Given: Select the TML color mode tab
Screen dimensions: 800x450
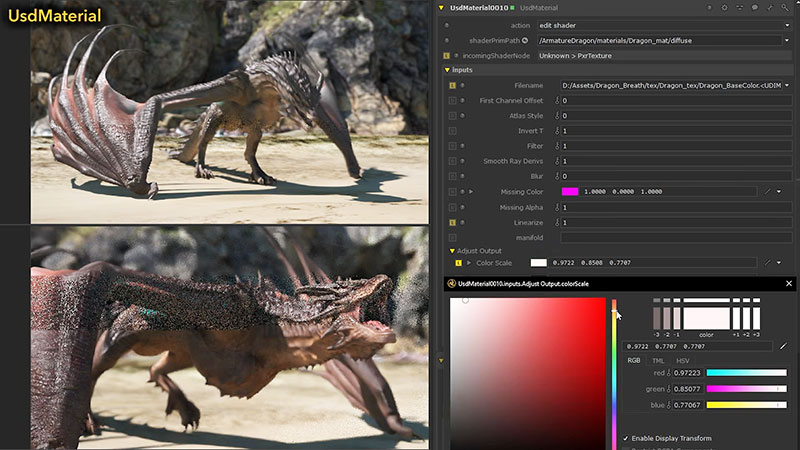Looking at the screenshot, I should tap(658, 360).
